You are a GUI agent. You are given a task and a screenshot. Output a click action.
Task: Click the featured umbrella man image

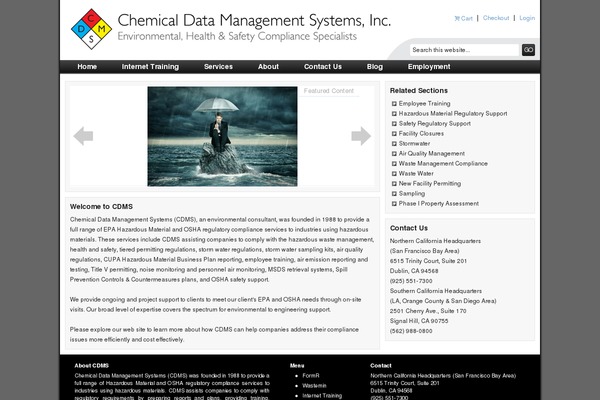[x=222, y=136]
